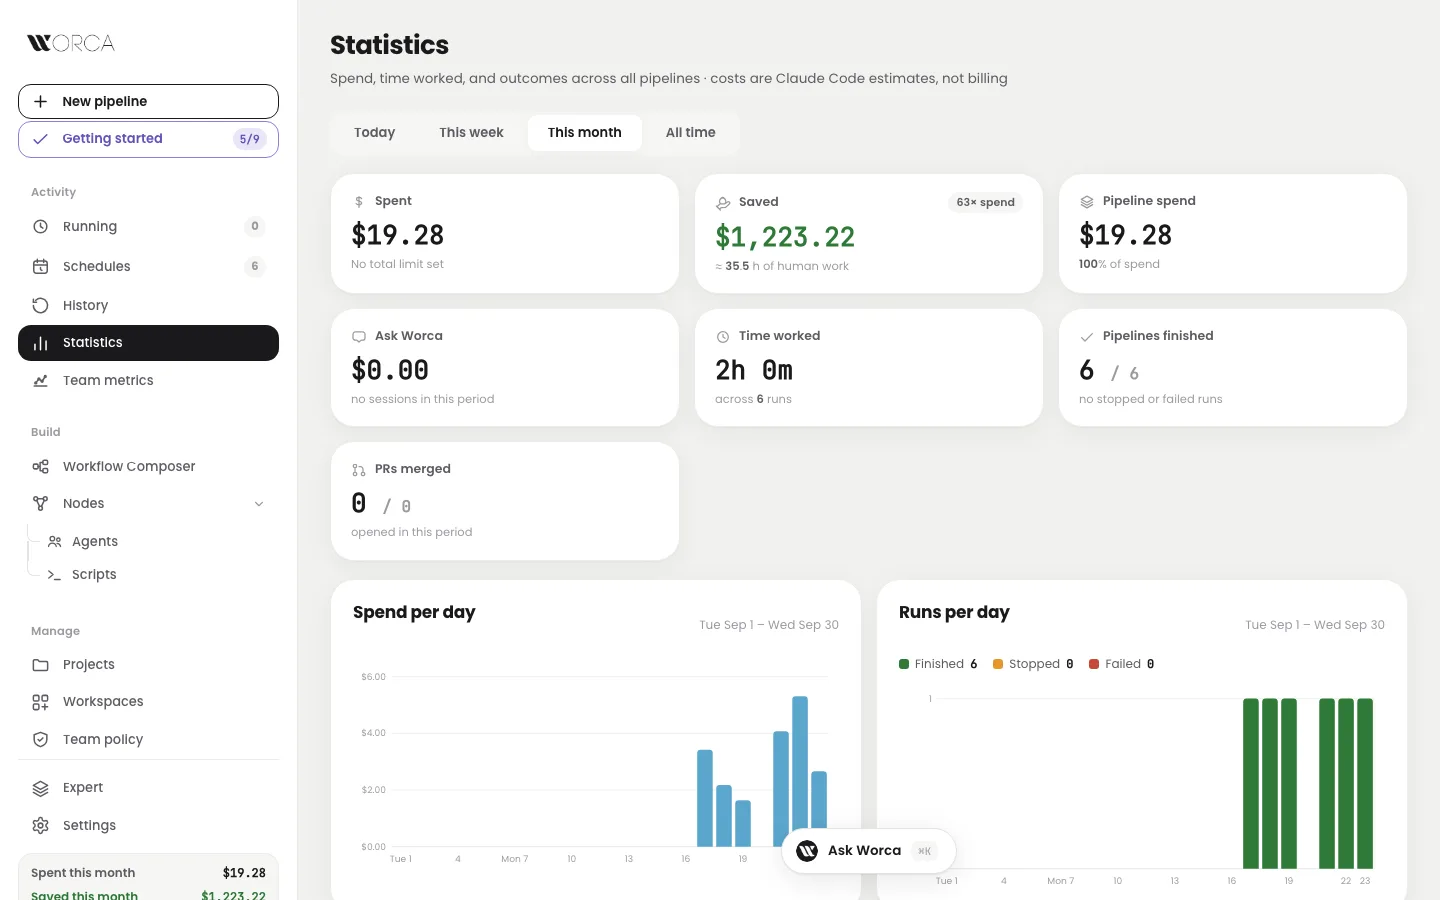The image size is (1440, 900).
Task: Click the Running count badge 0
Action: pos(255,227)
